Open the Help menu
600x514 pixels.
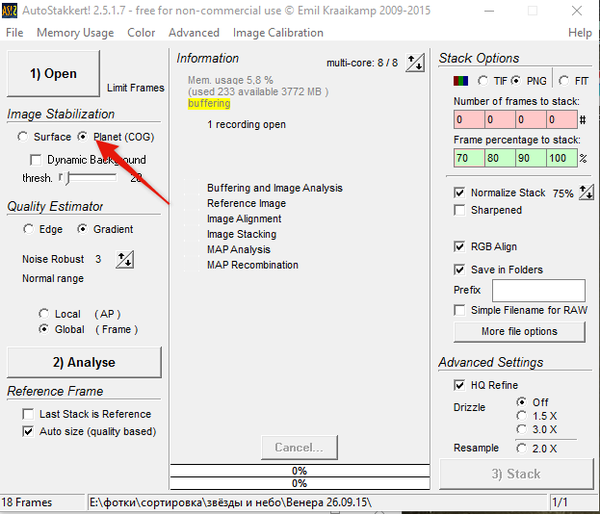pyautogui.click(x=579, y=33)
